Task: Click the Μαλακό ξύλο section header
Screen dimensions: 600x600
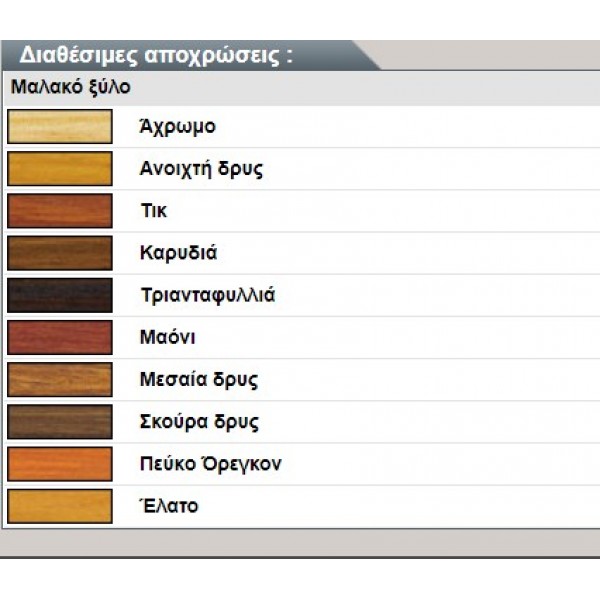Action: pyautogui.click(x=71, y=87)
